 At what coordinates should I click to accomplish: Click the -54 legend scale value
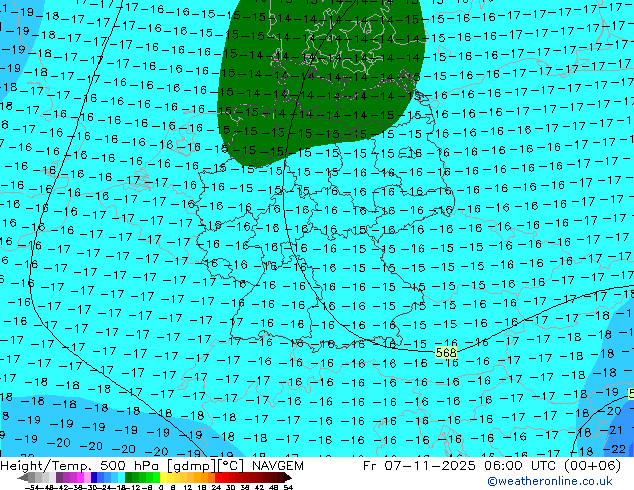pyautogui.click(x=32, y=487)
